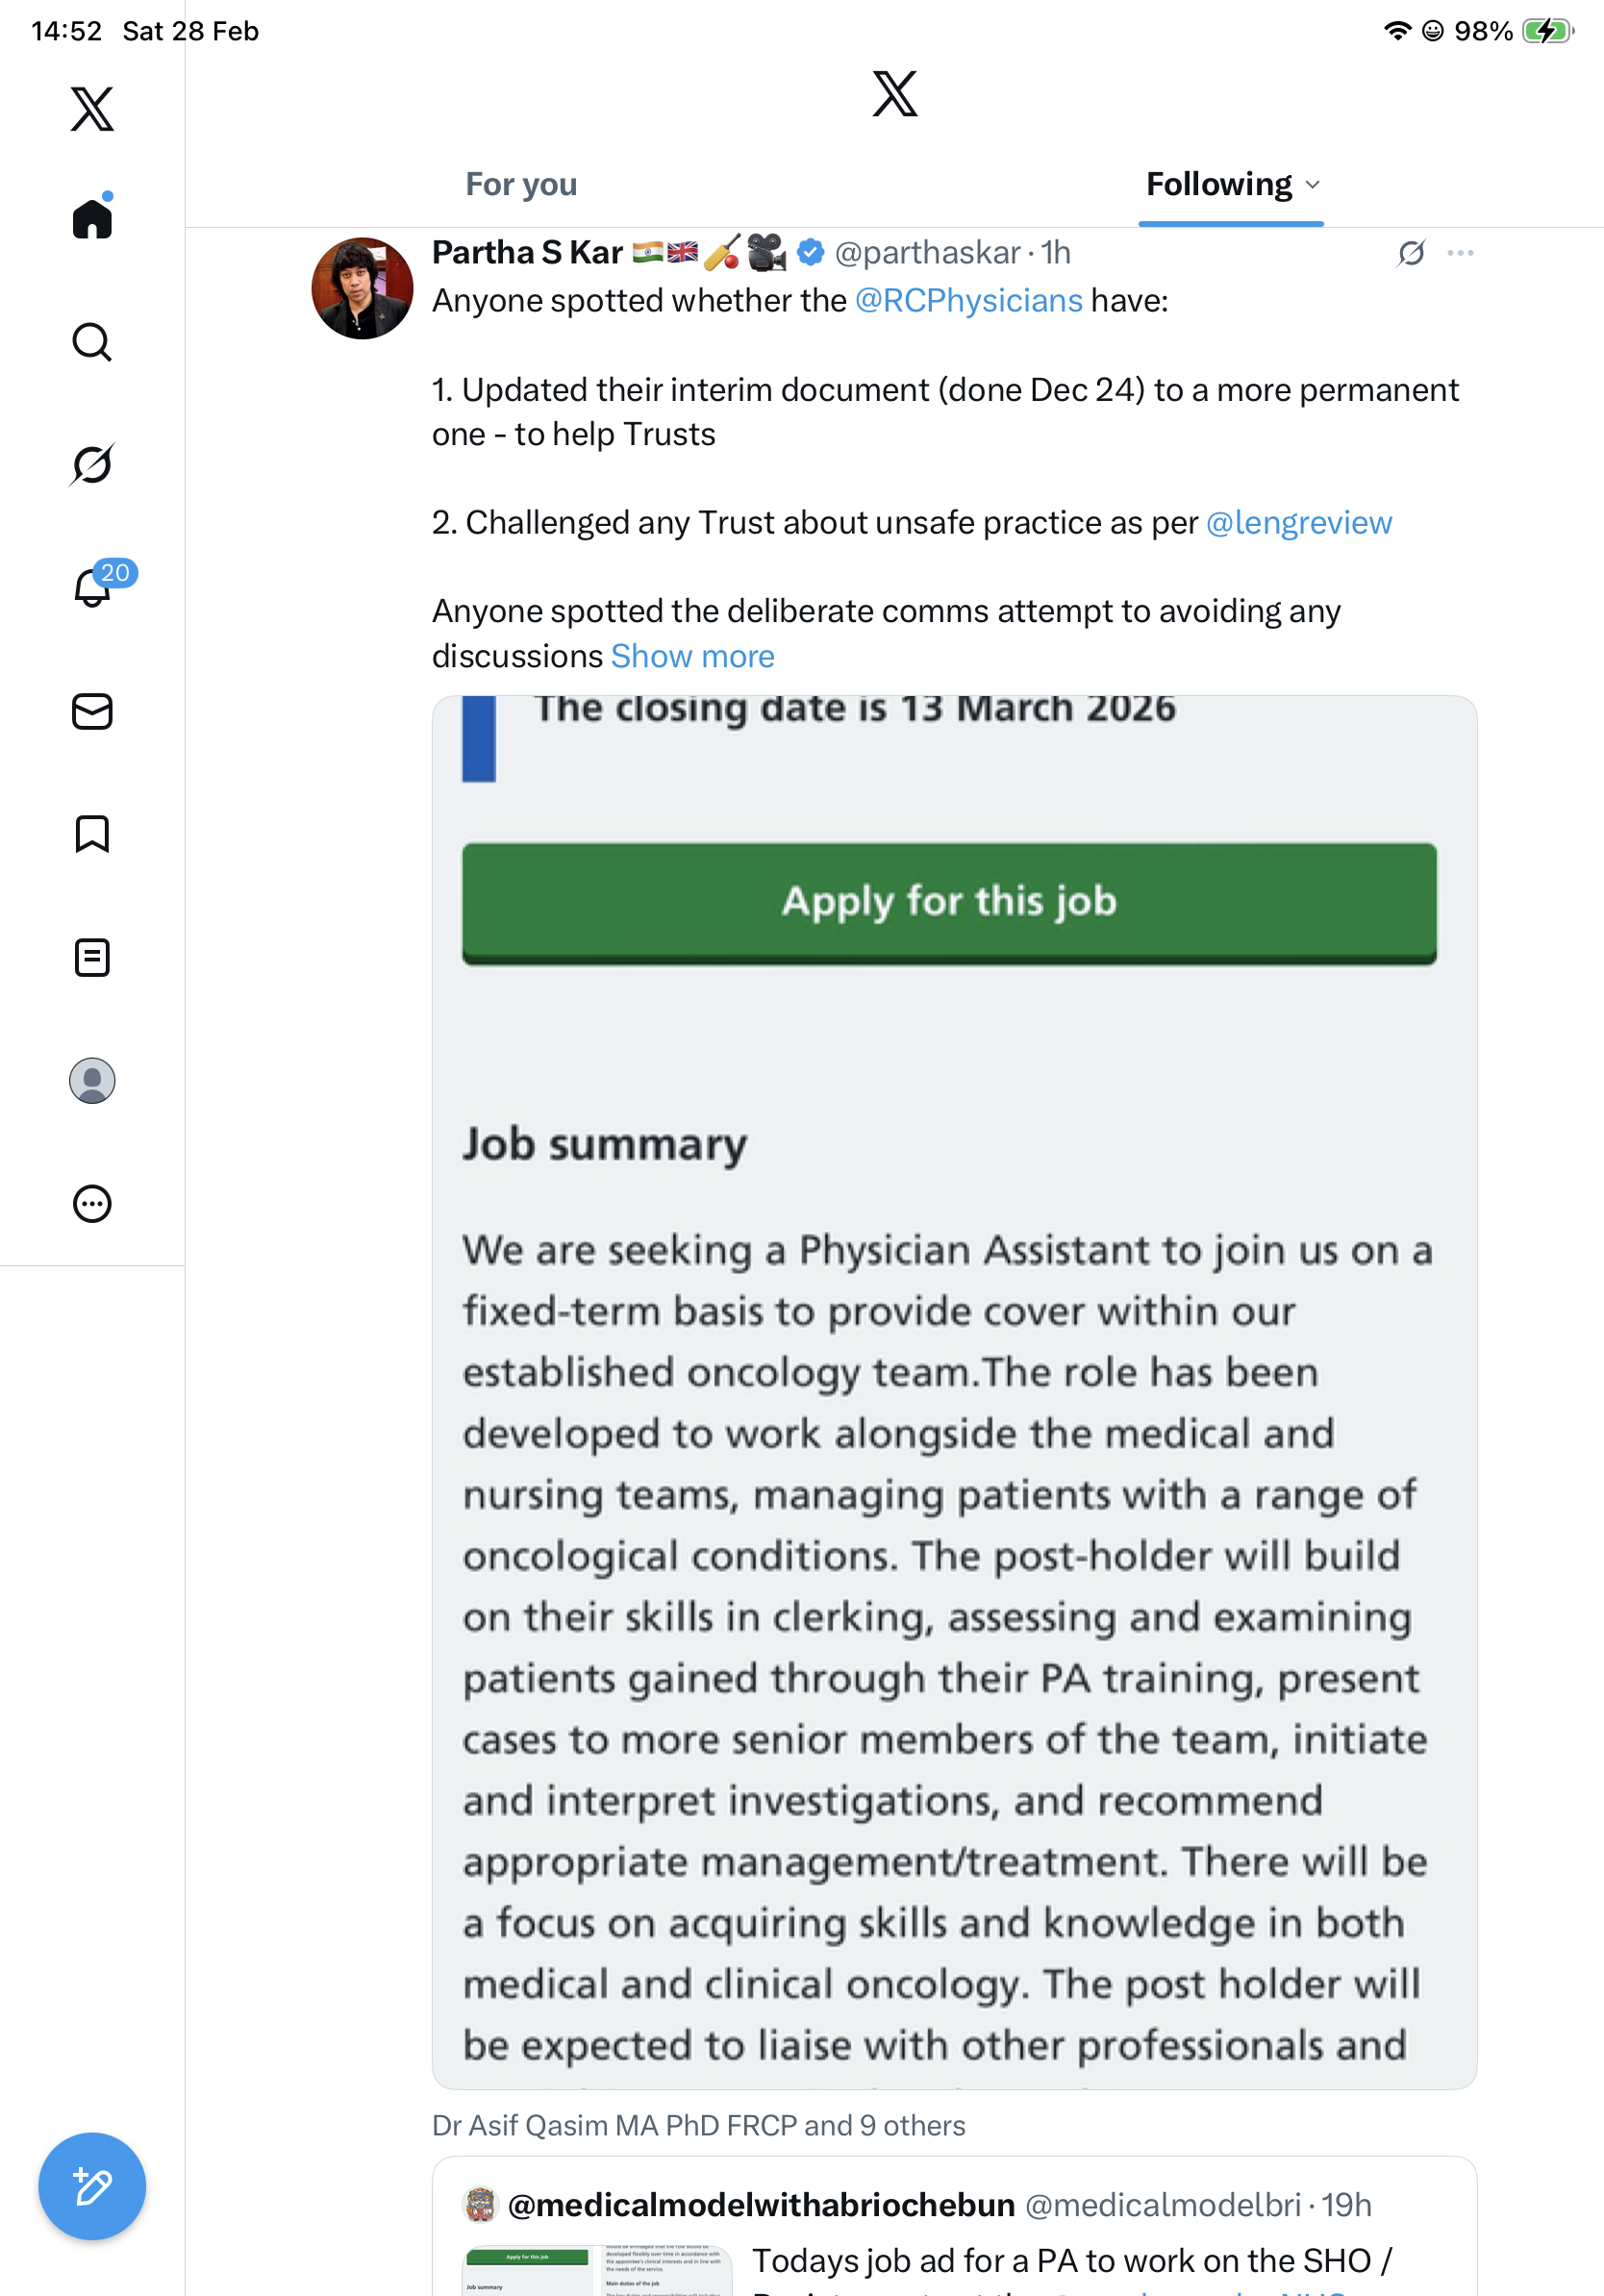
Task: Open the More circle menu in sidebar
Action: tap(92, 1204)
